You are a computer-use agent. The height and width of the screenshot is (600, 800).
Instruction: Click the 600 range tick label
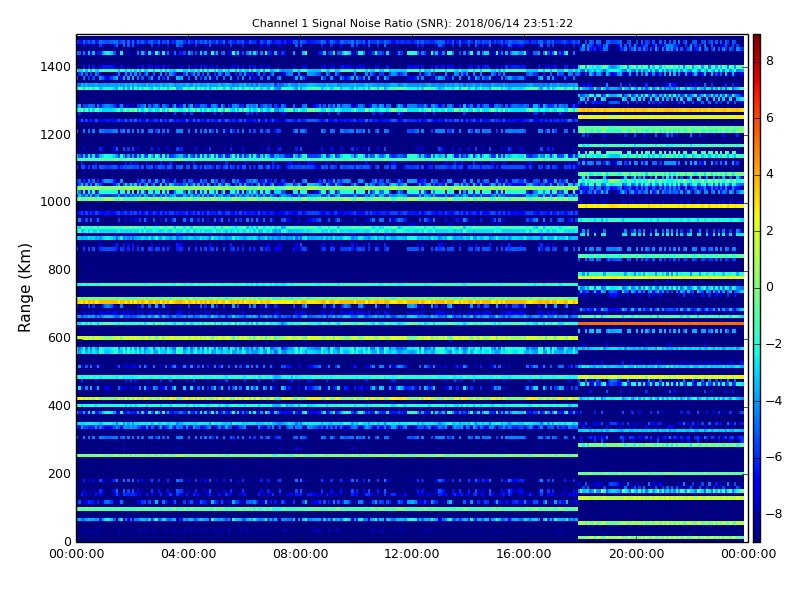pyautogui.click(x=59, y=338)
